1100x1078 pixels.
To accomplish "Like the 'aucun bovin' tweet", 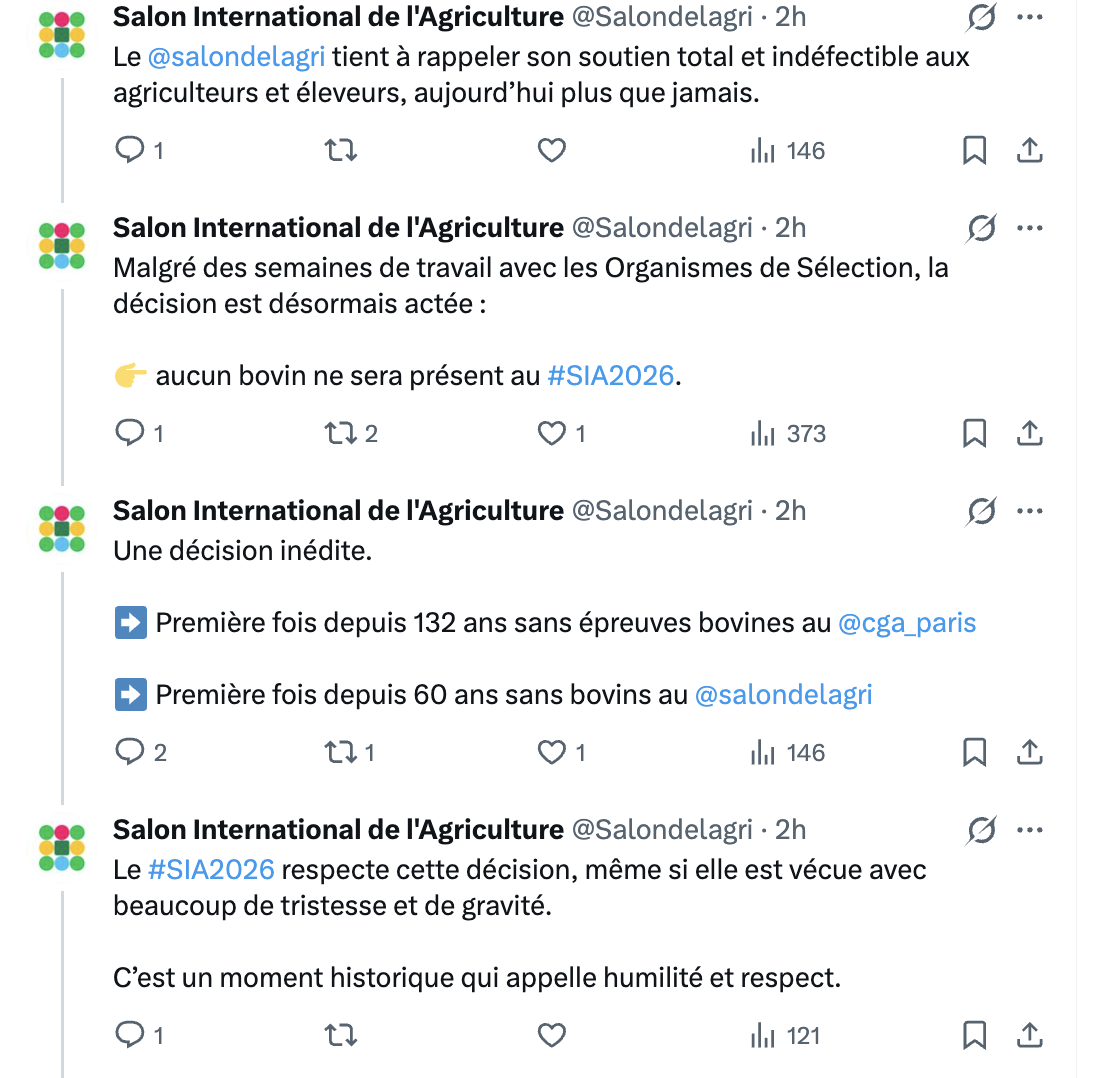I will pyautogui.click(x=552, y=434).
